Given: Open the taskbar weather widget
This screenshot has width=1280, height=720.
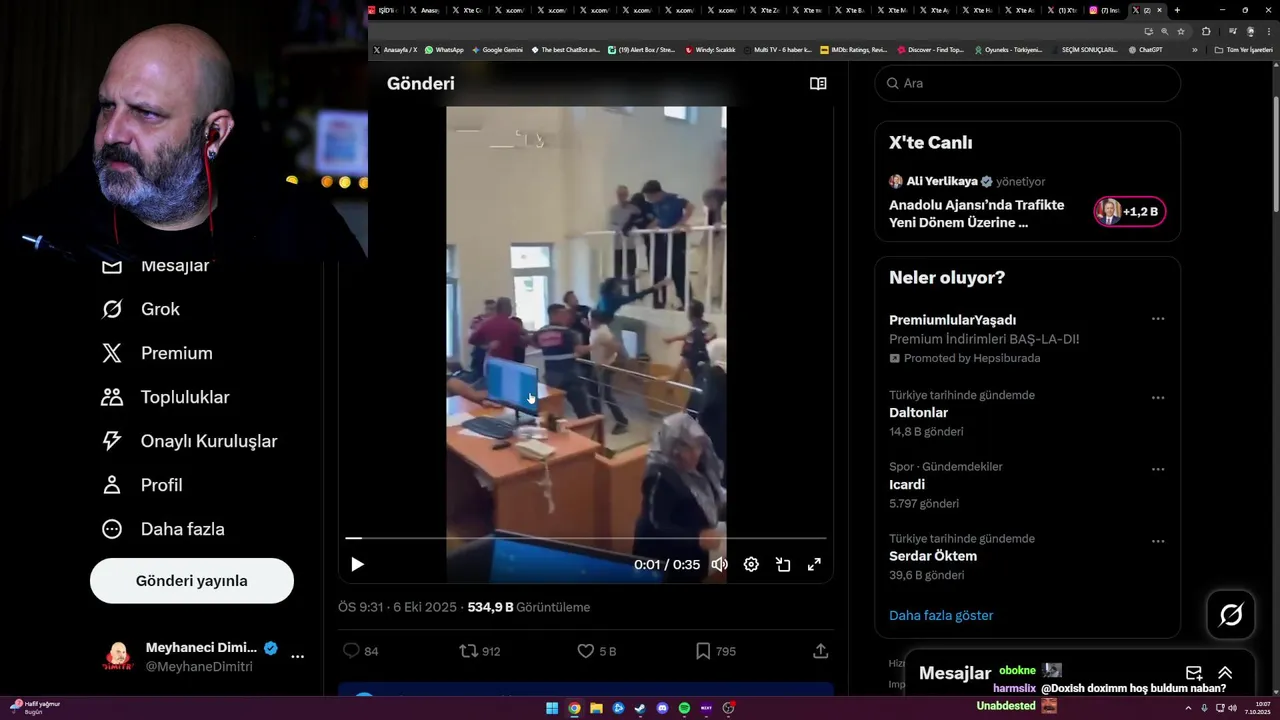Looking at the screenshot, I should click(x=37, y=707).
